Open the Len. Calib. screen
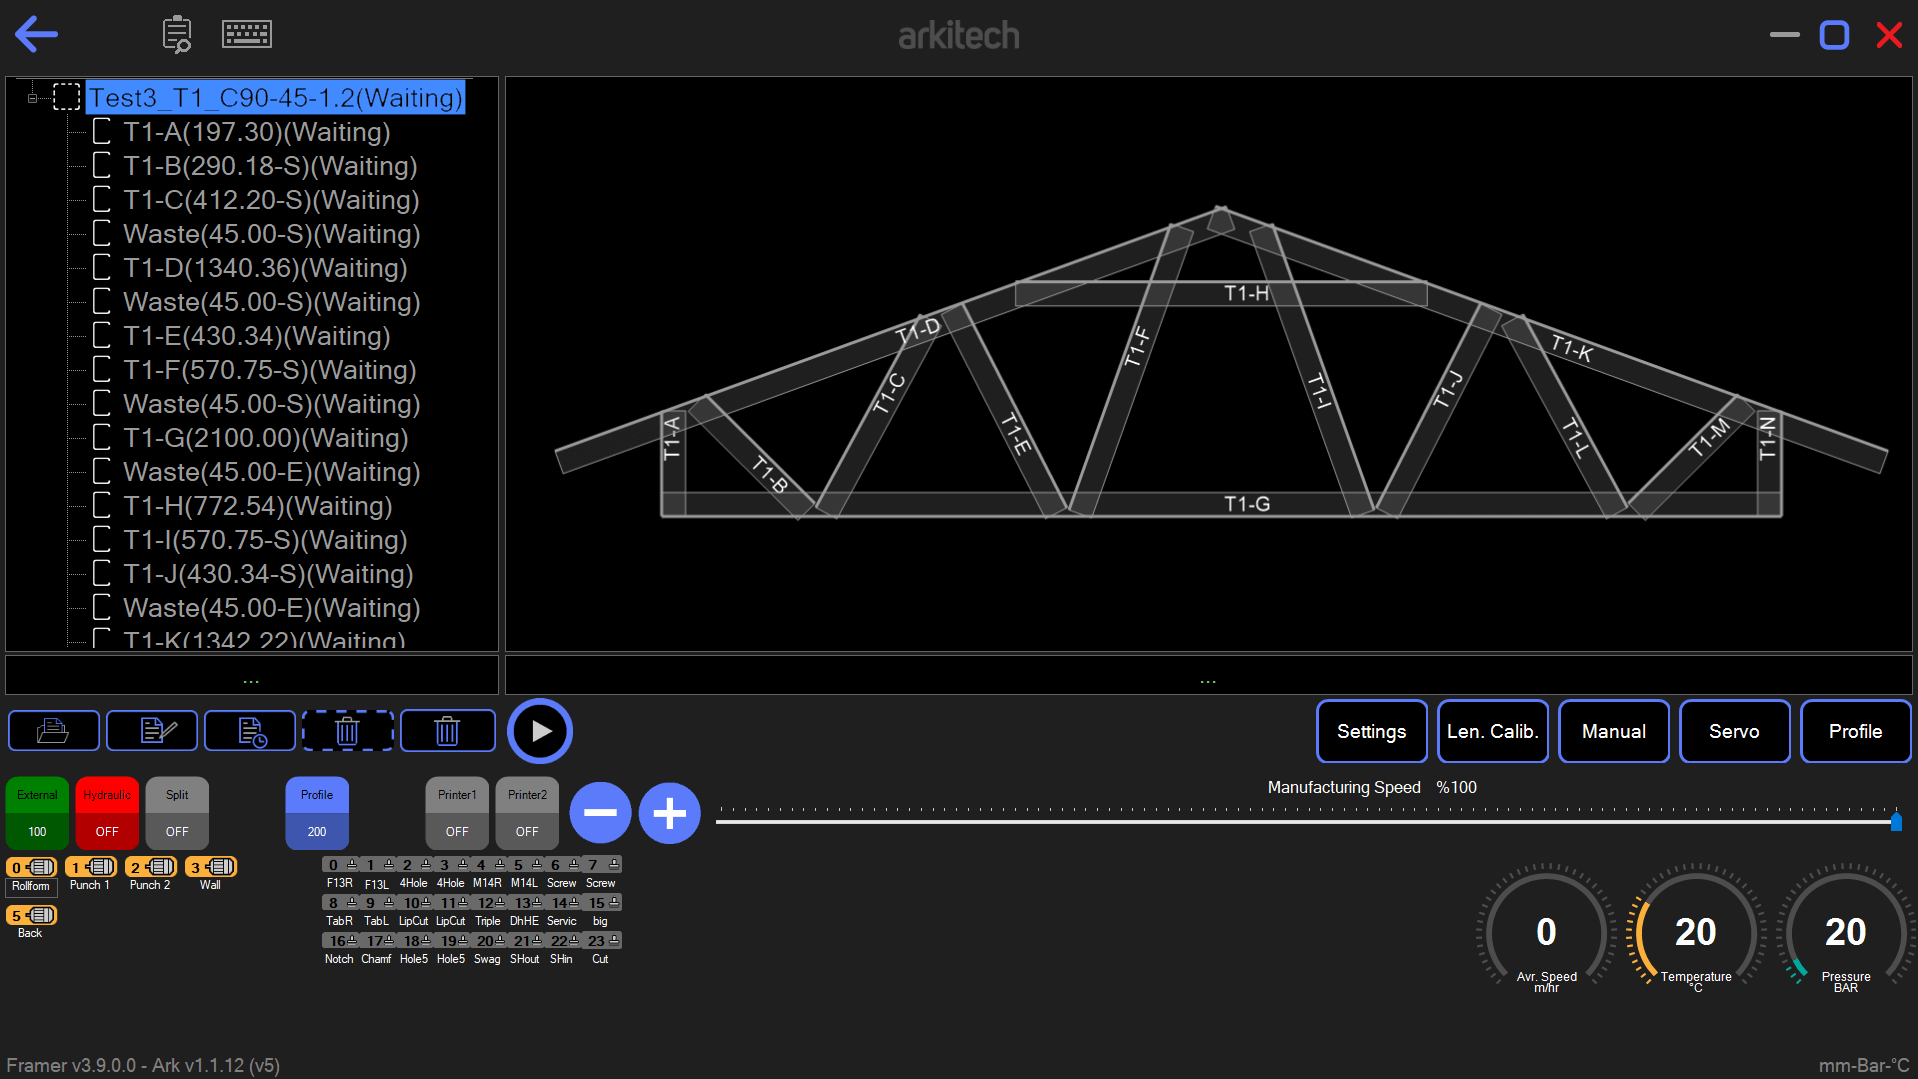 coord(1492,731)
